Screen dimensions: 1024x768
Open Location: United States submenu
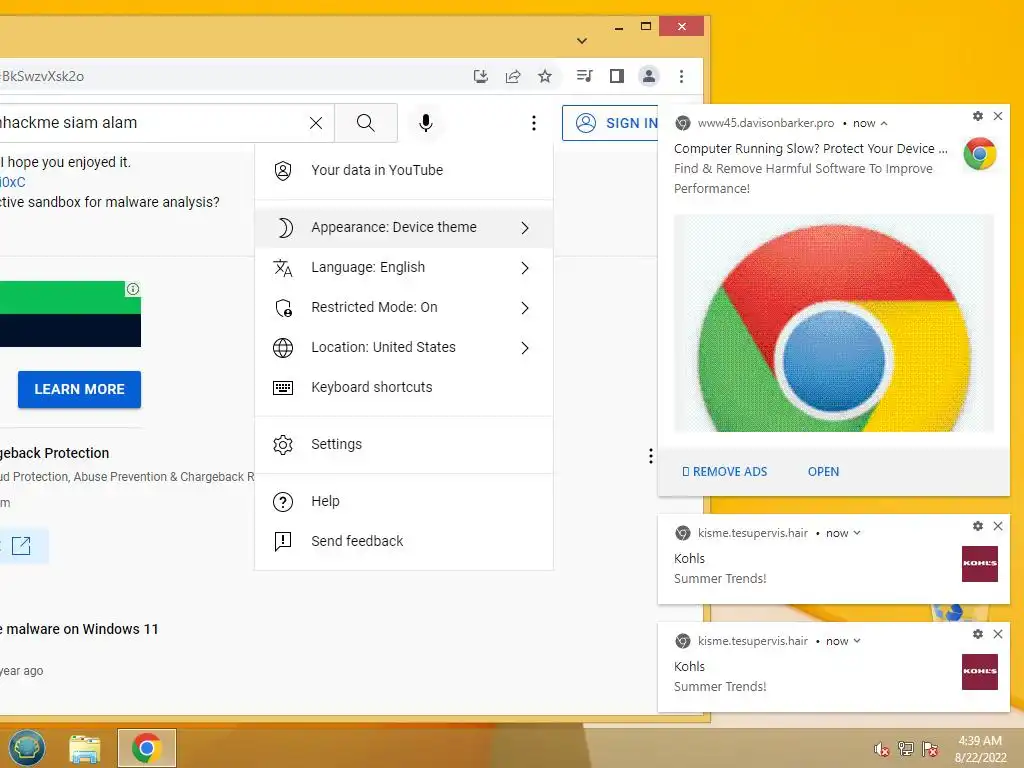(x=404, y=347)
